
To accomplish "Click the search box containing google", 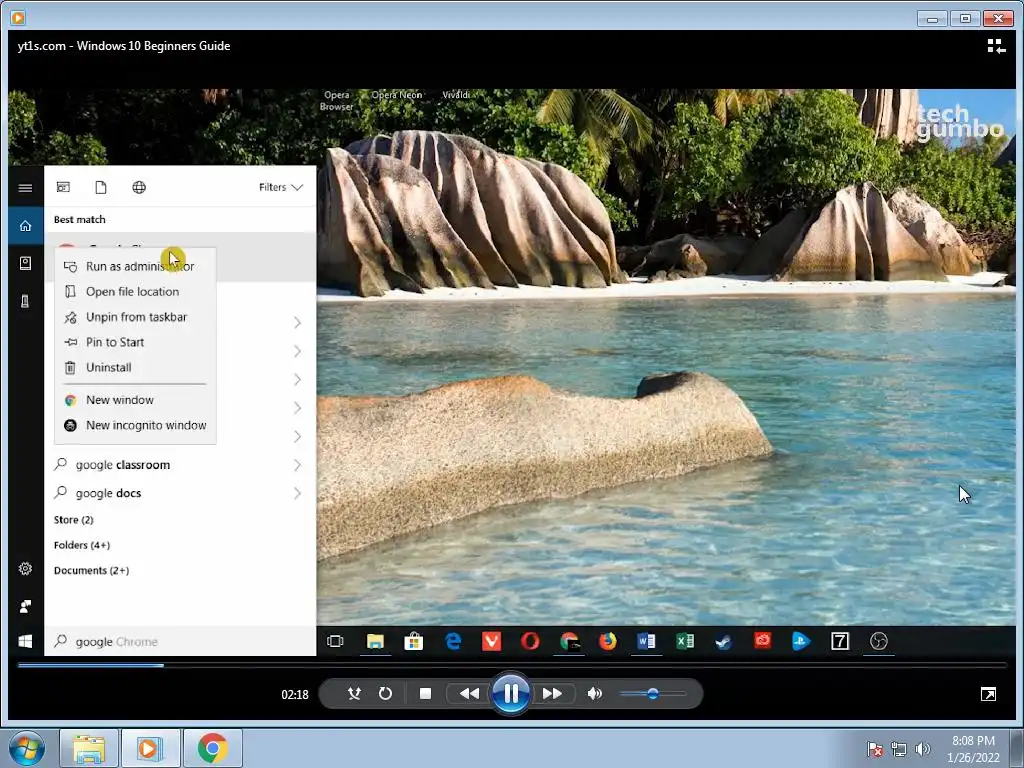I will click(180, 641).
